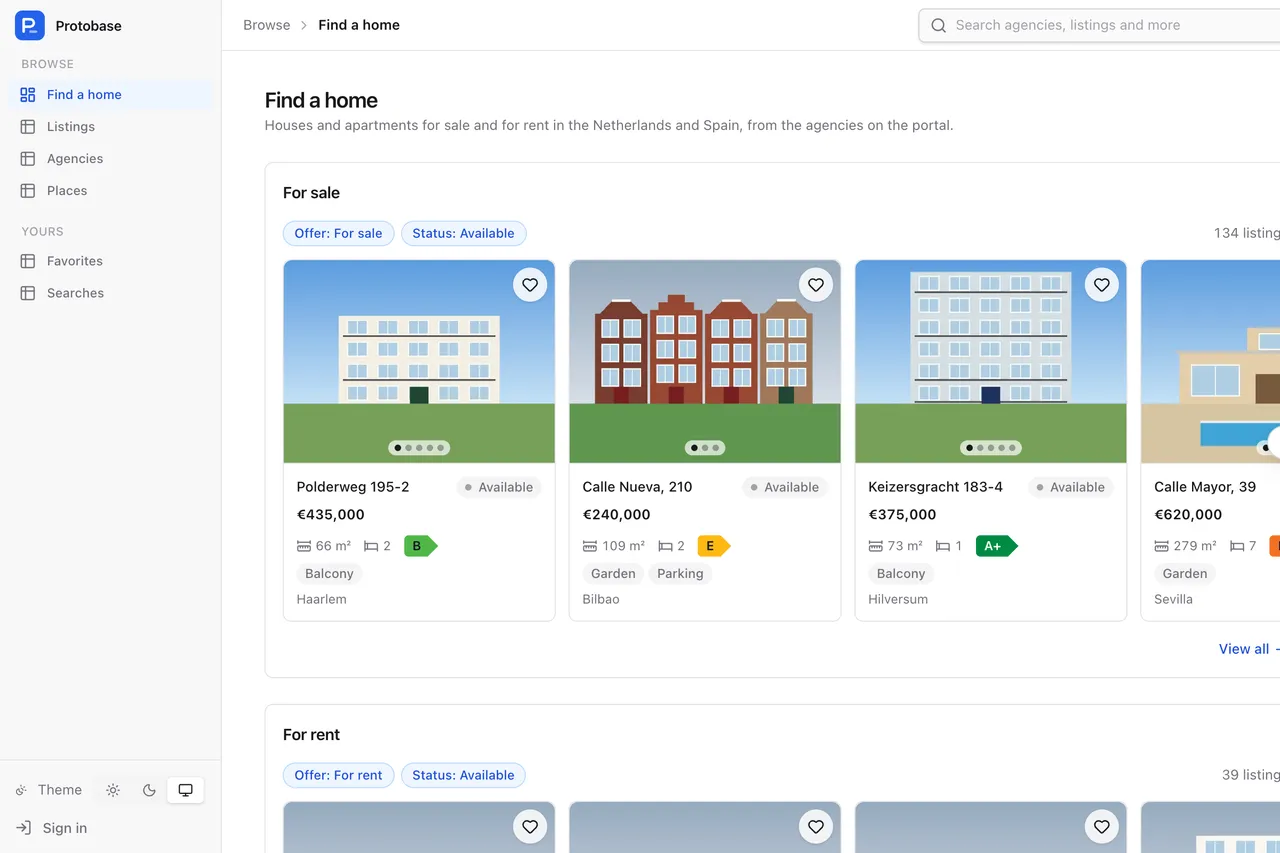Open the Polderweg 195-2 building photo
This screenshot has width=1280, height=853.
tap(419, 362)
